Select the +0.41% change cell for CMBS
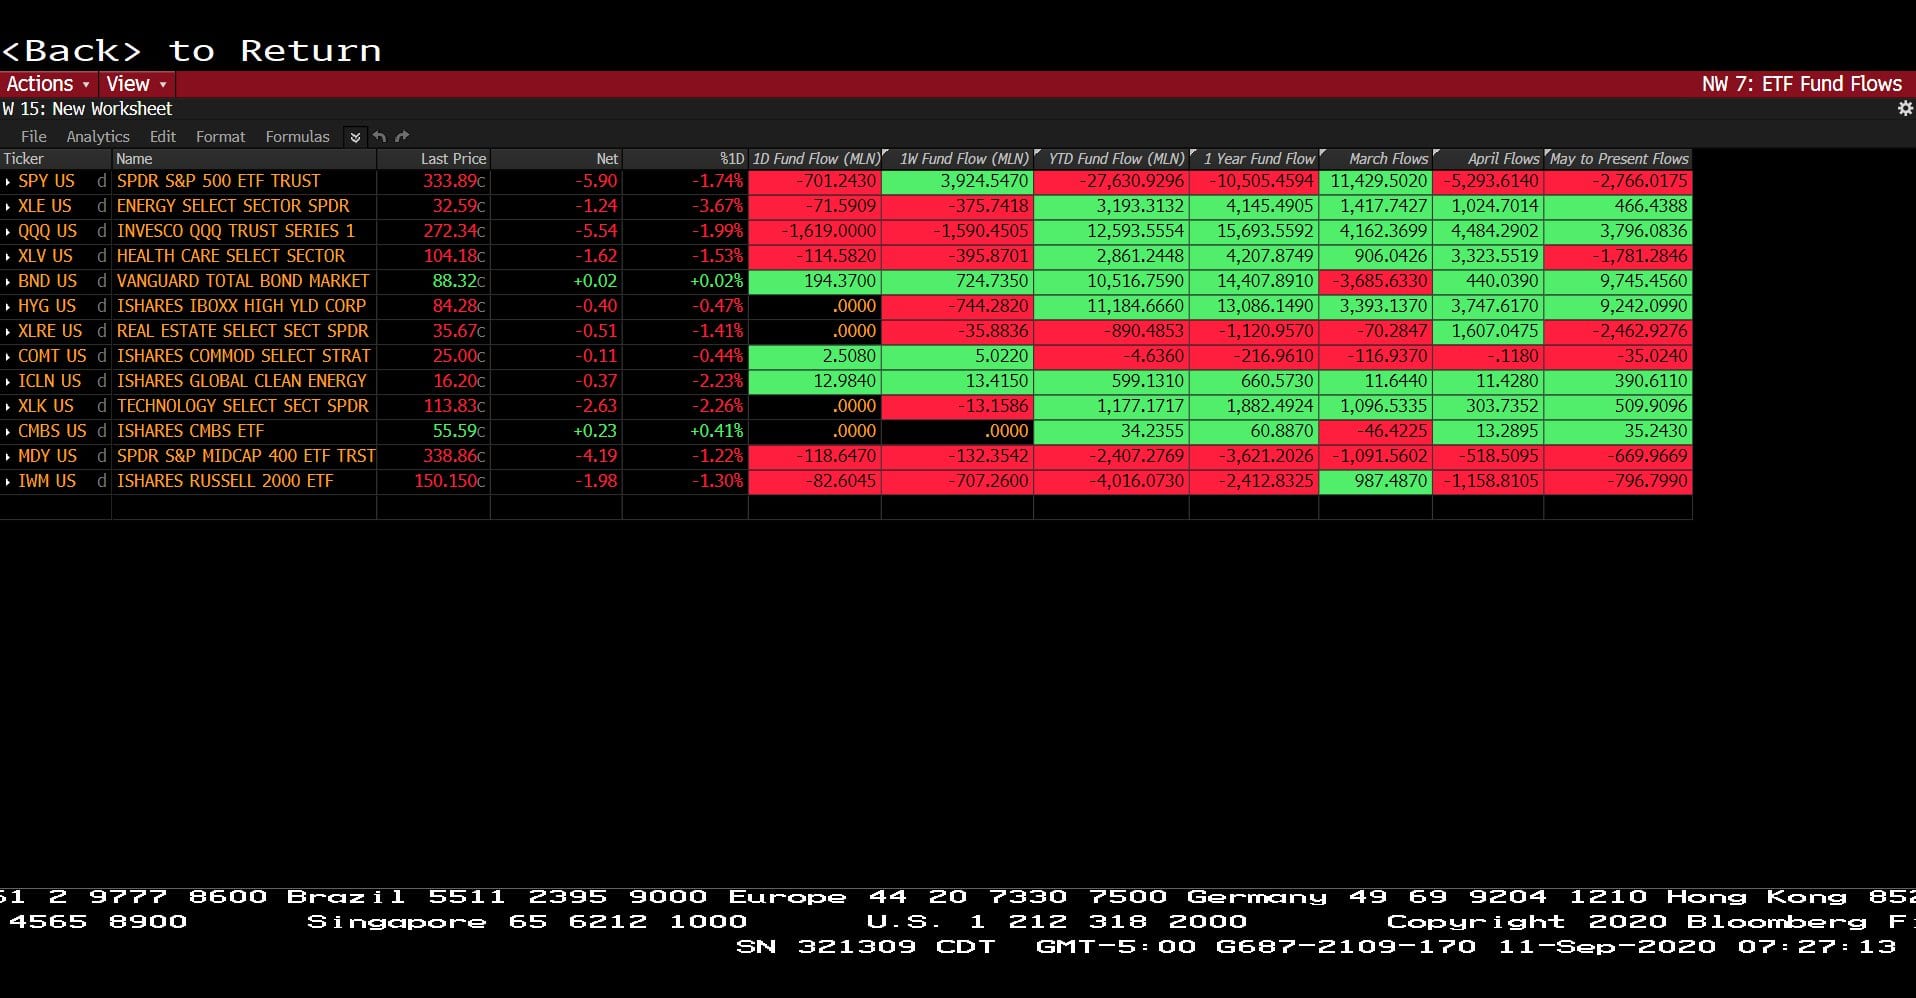The width and height of the screenshot is (1916, 998). (x=686, y=431)
